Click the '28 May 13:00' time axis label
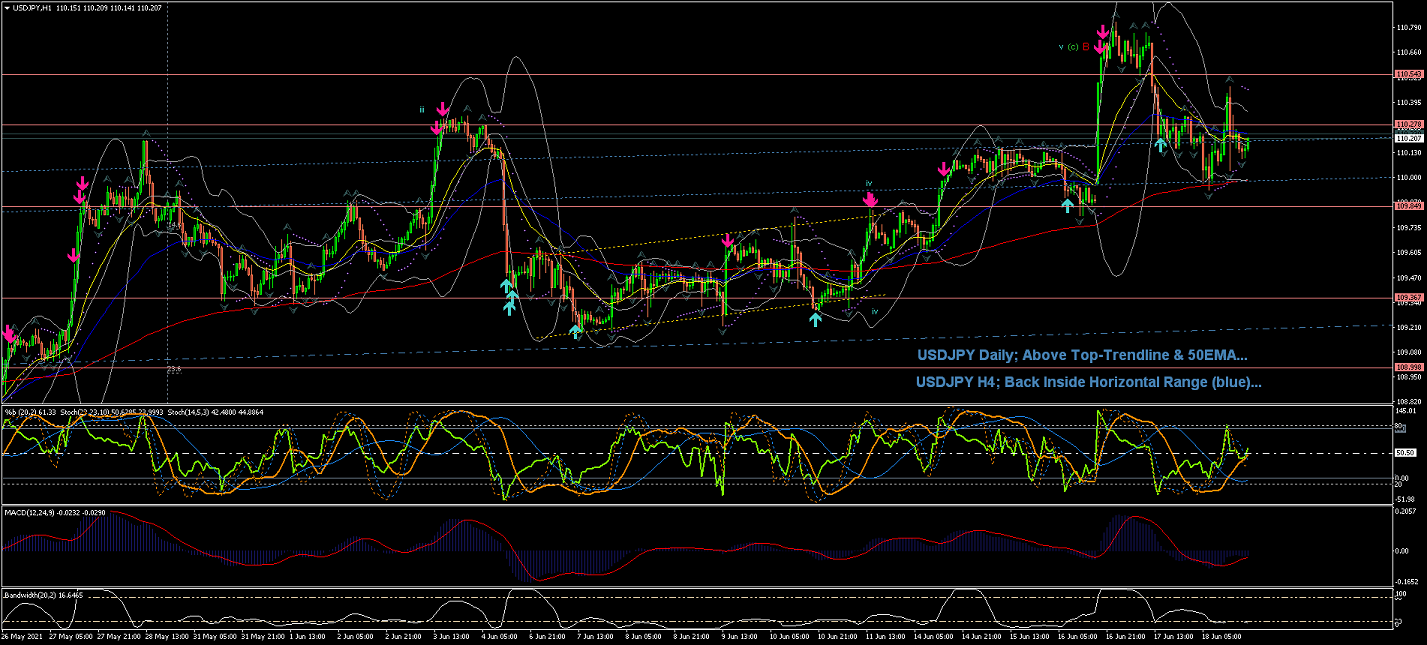 coord(165,636)
